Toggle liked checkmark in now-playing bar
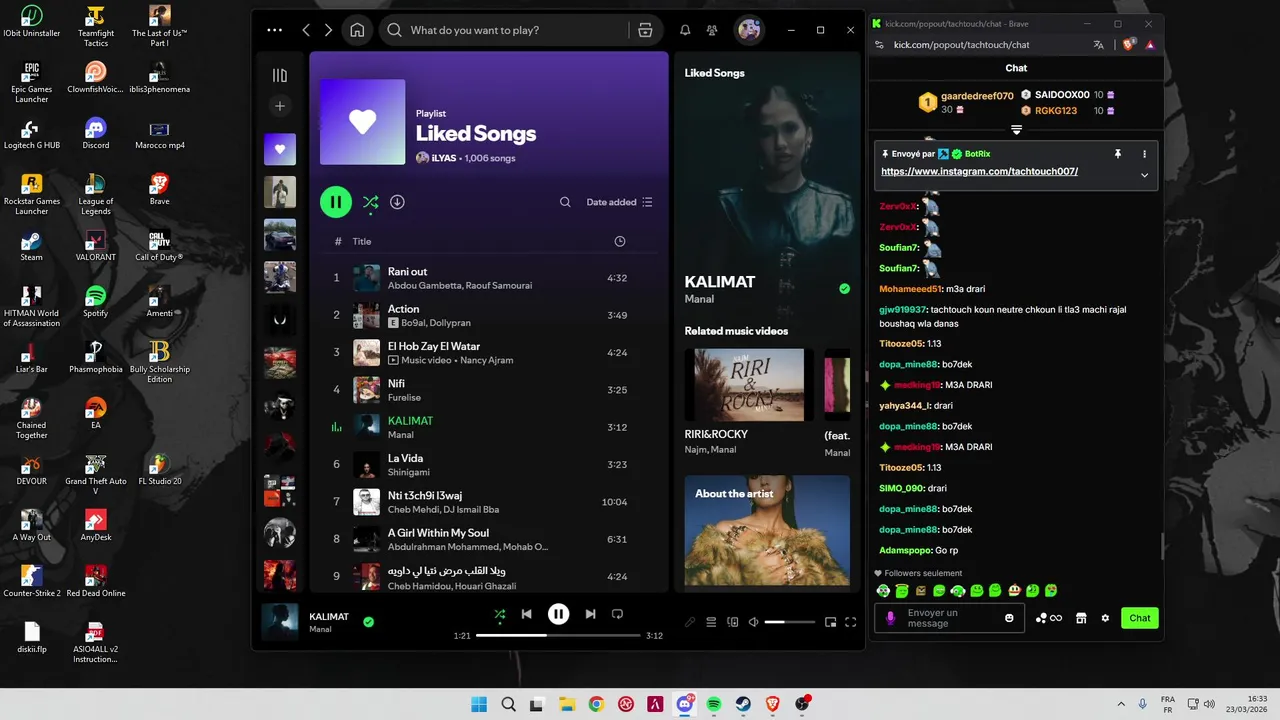 click(x=368, y=622)
